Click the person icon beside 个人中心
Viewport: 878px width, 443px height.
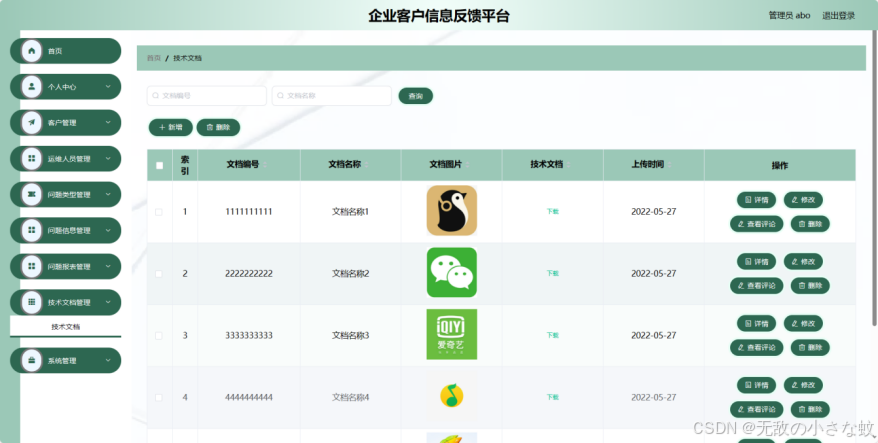click(31, 87)
